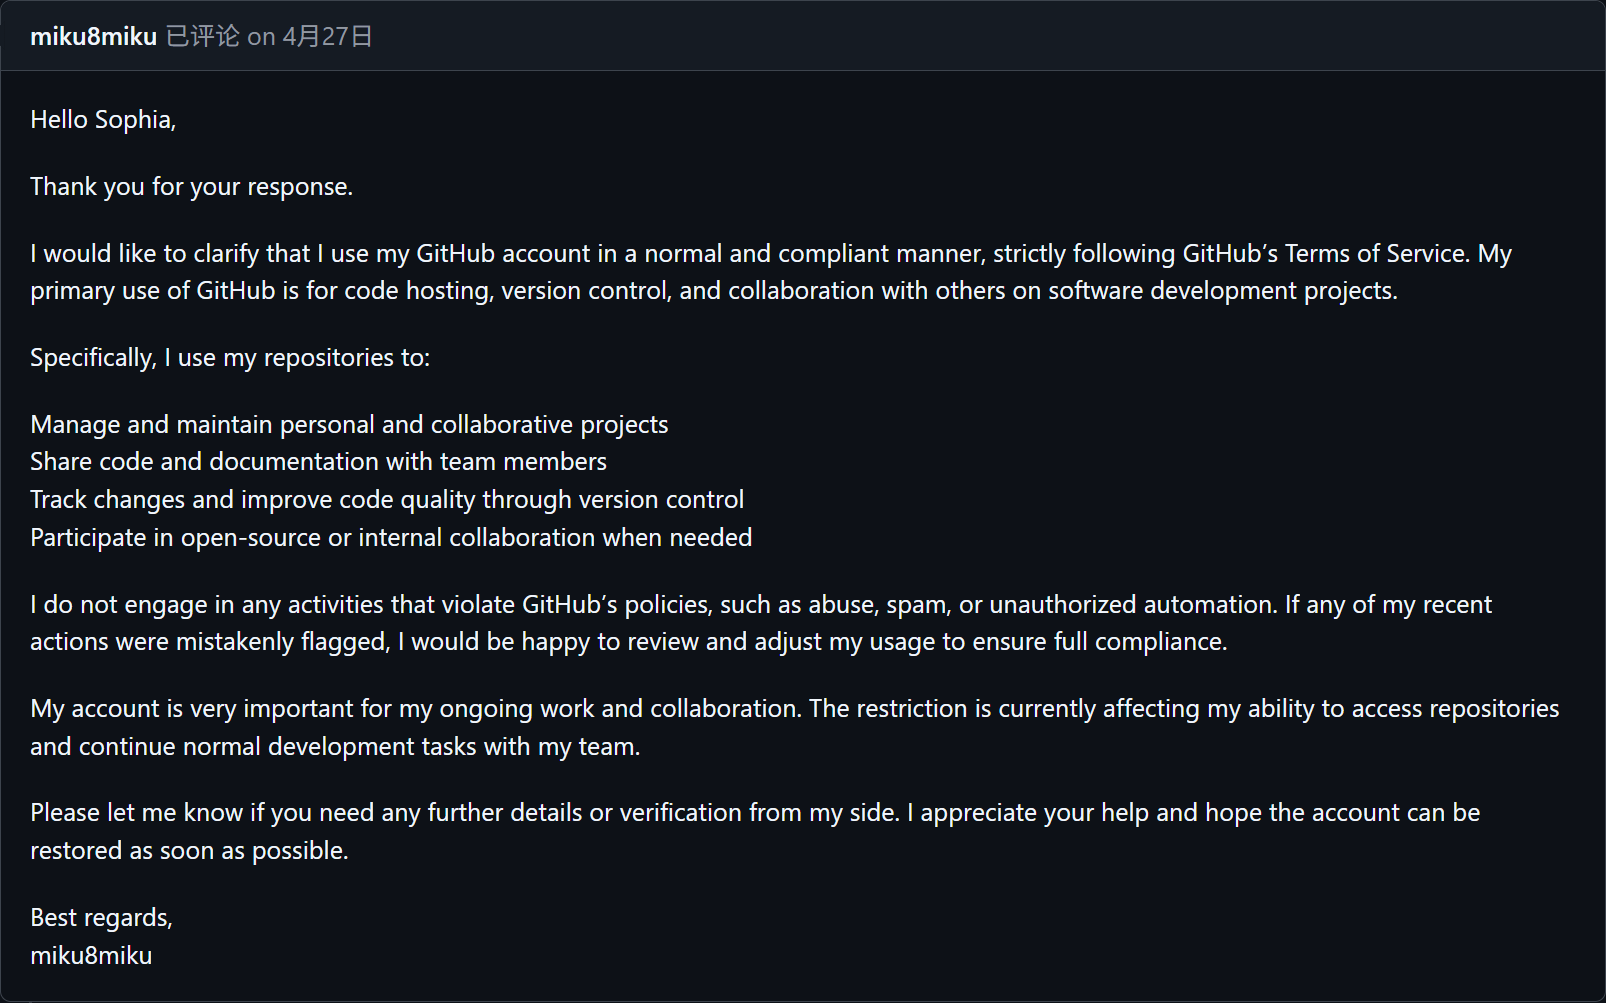The width and height of the screenshot is (1606, 1003).
Task: Click the line Share code and documentation
Action: click(318, 462)
